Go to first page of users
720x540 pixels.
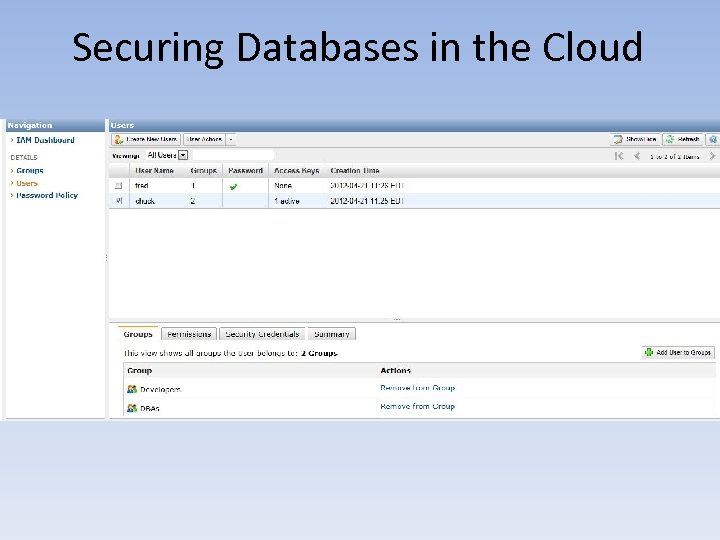coord(619,156)
